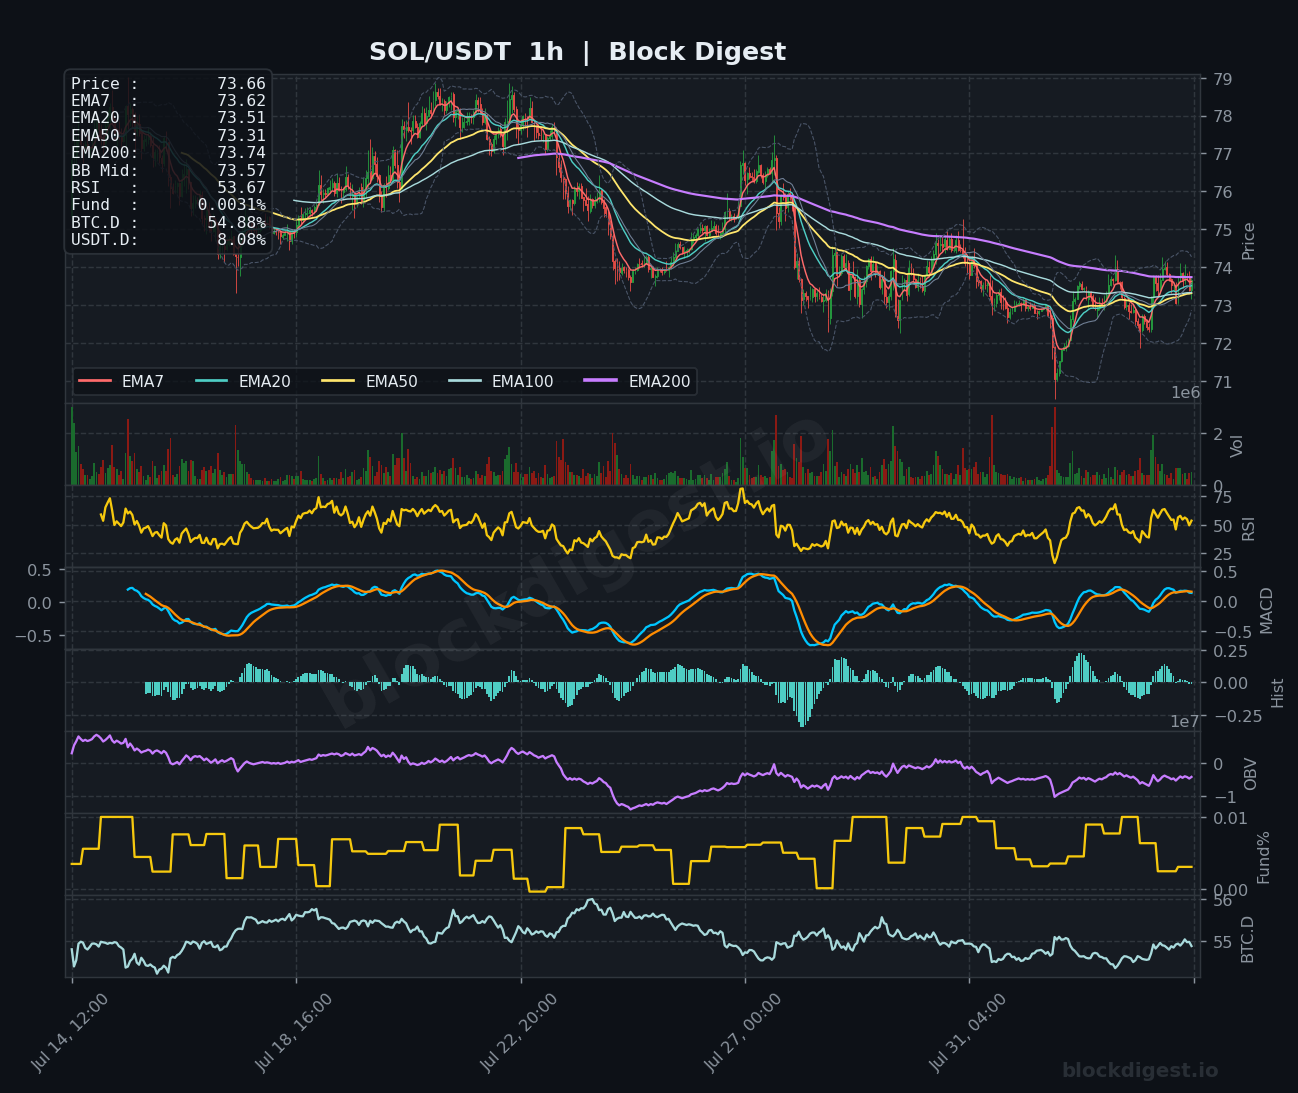Click the Jul 14, 12:00 date label
The width and height of the screenshot is (1298, 1093).
click(x=71, y=1032)
